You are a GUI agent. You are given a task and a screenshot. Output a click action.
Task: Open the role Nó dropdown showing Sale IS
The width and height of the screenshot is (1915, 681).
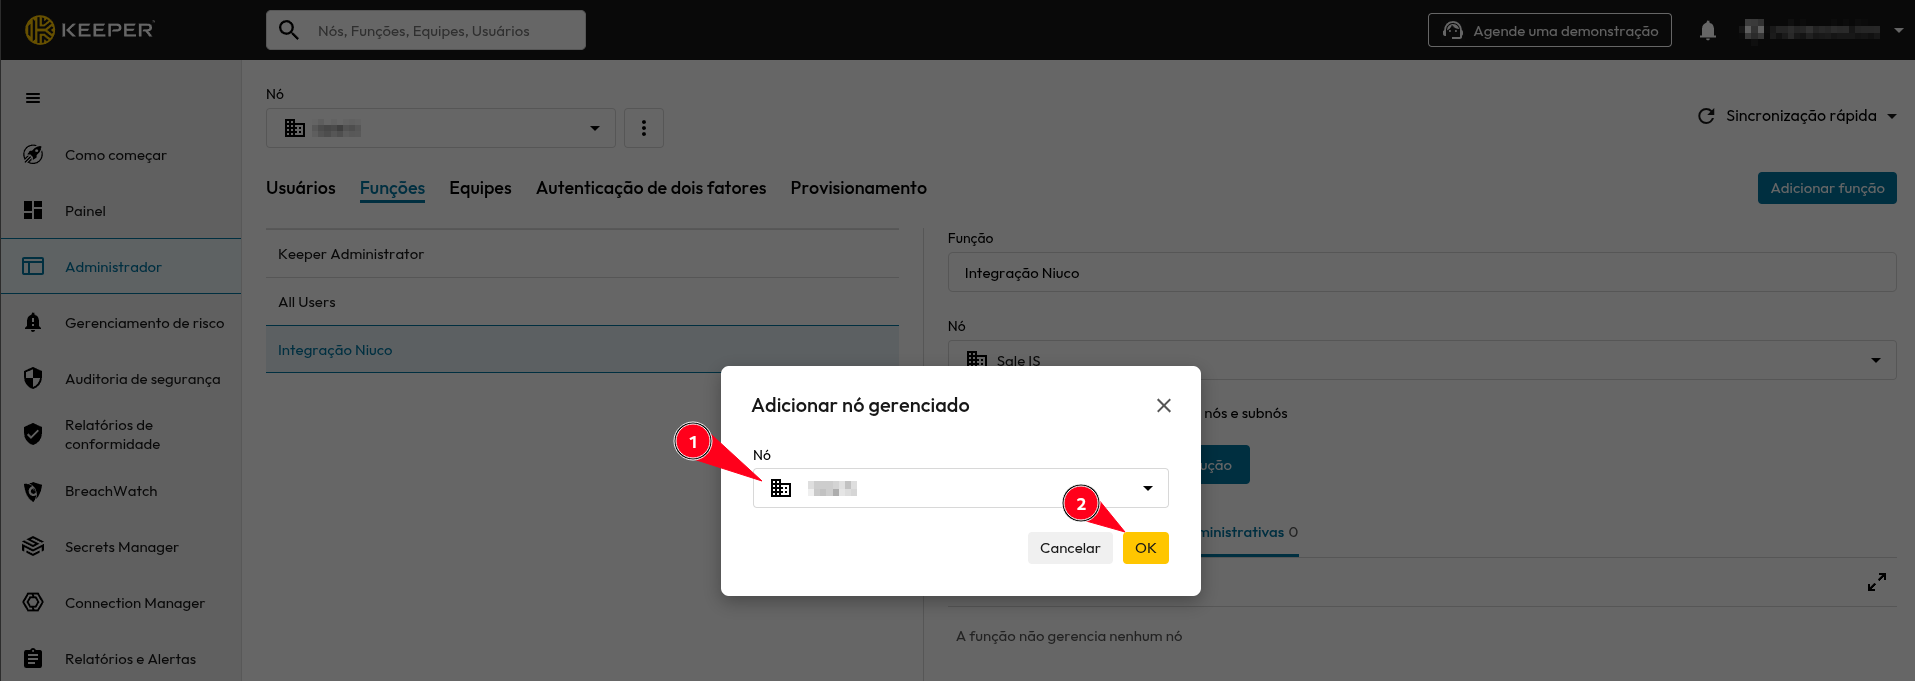coord(1422,360)
